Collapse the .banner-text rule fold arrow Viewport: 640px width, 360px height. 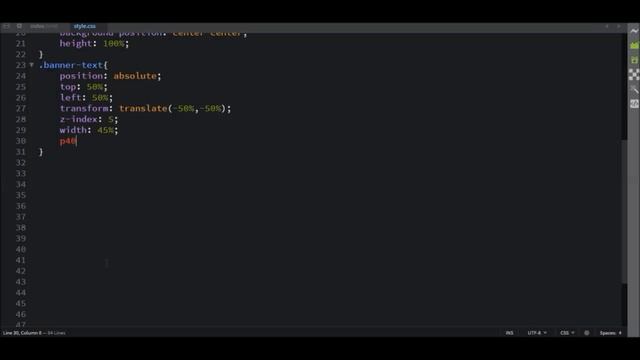tap(31, 65)
